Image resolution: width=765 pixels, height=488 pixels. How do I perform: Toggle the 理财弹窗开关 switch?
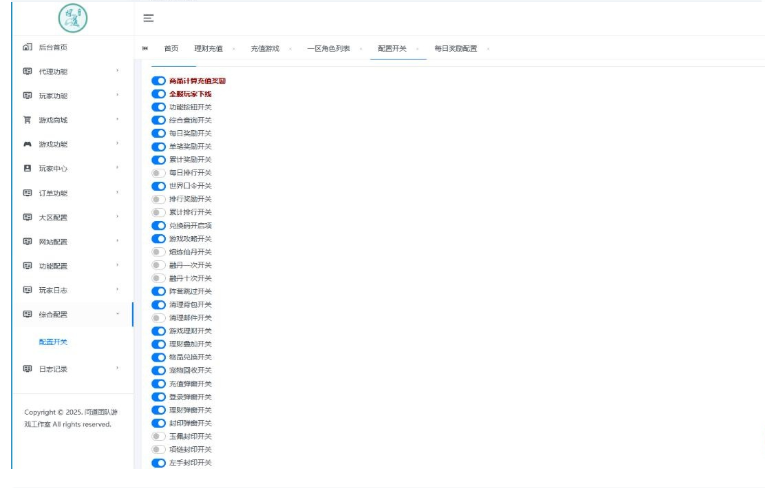coord(159,410)
